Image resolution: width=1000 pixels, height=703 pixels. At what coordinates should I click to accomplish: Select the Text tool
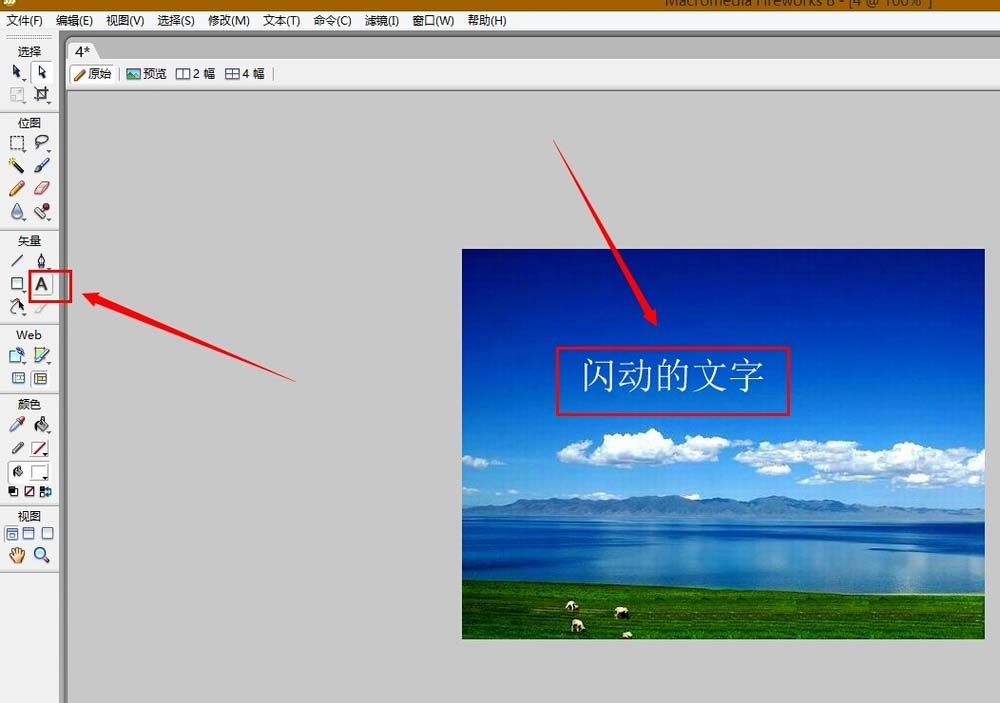point(41,284)
